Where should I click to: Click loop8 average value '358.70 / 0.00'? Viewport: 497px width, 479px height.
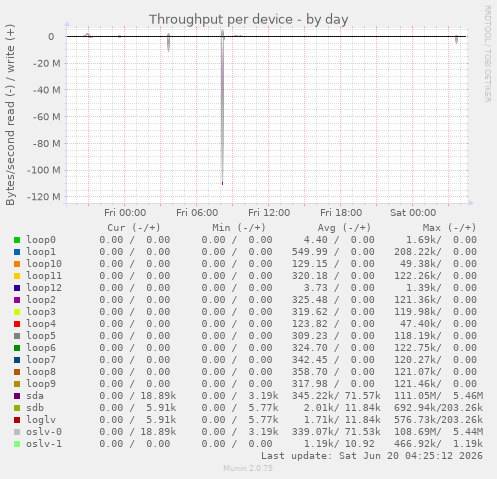333,372
